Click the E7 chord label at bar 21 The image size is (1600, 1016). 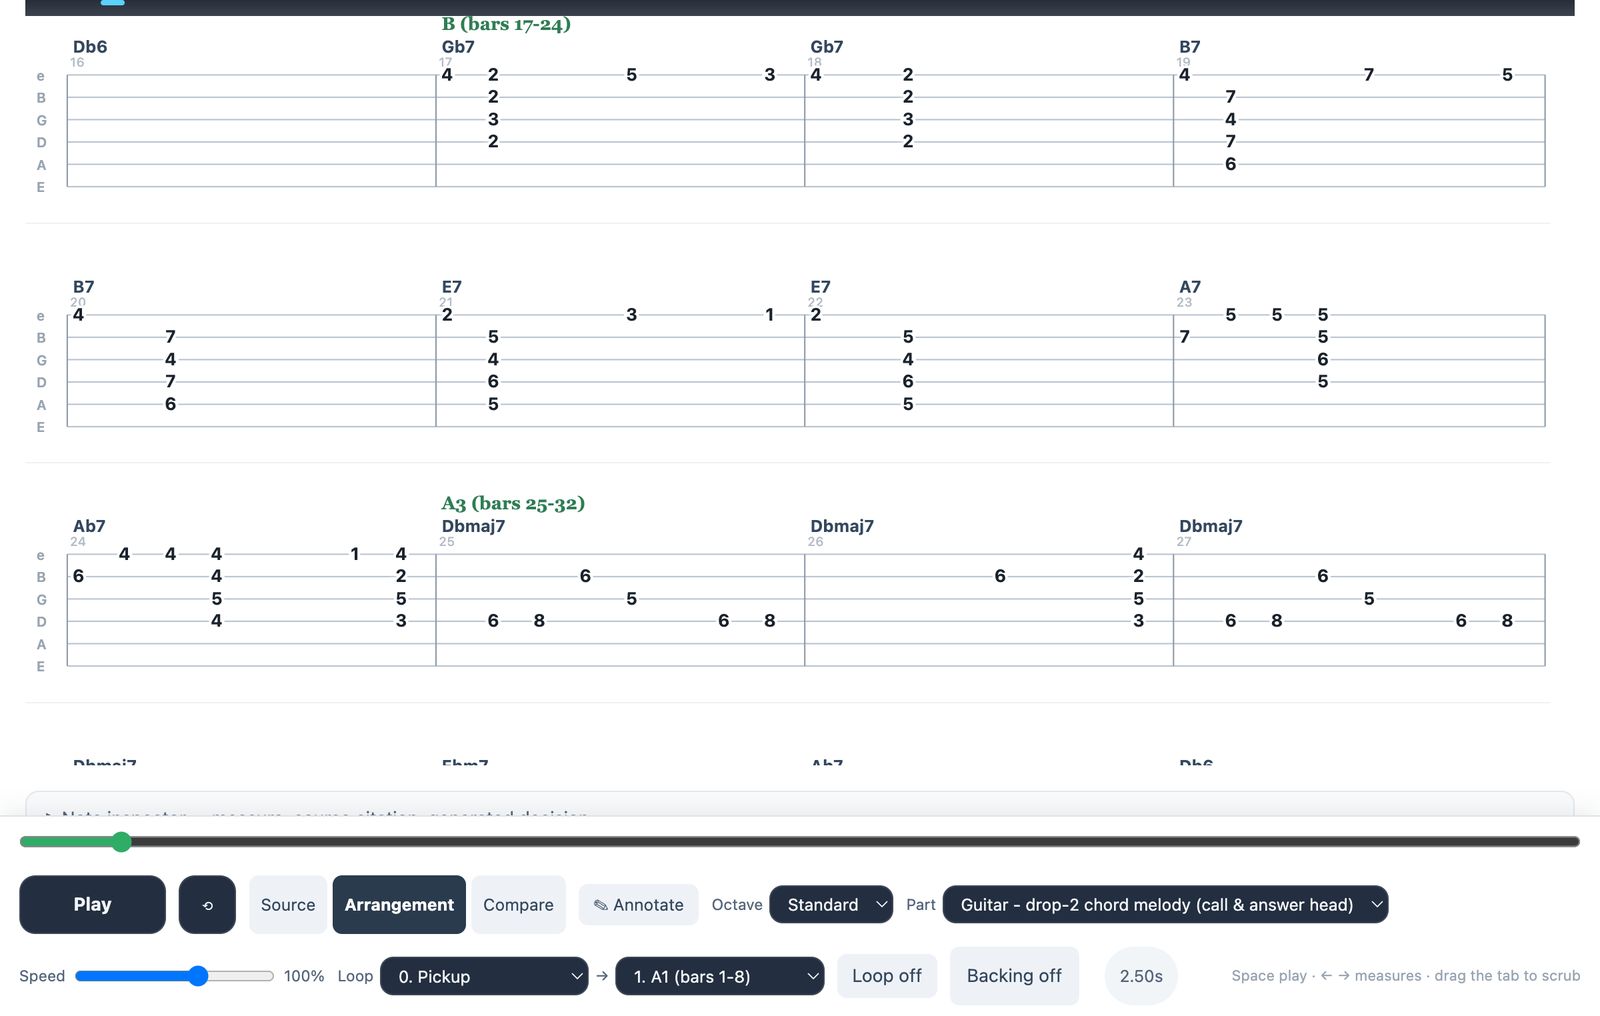click(452, 287)
